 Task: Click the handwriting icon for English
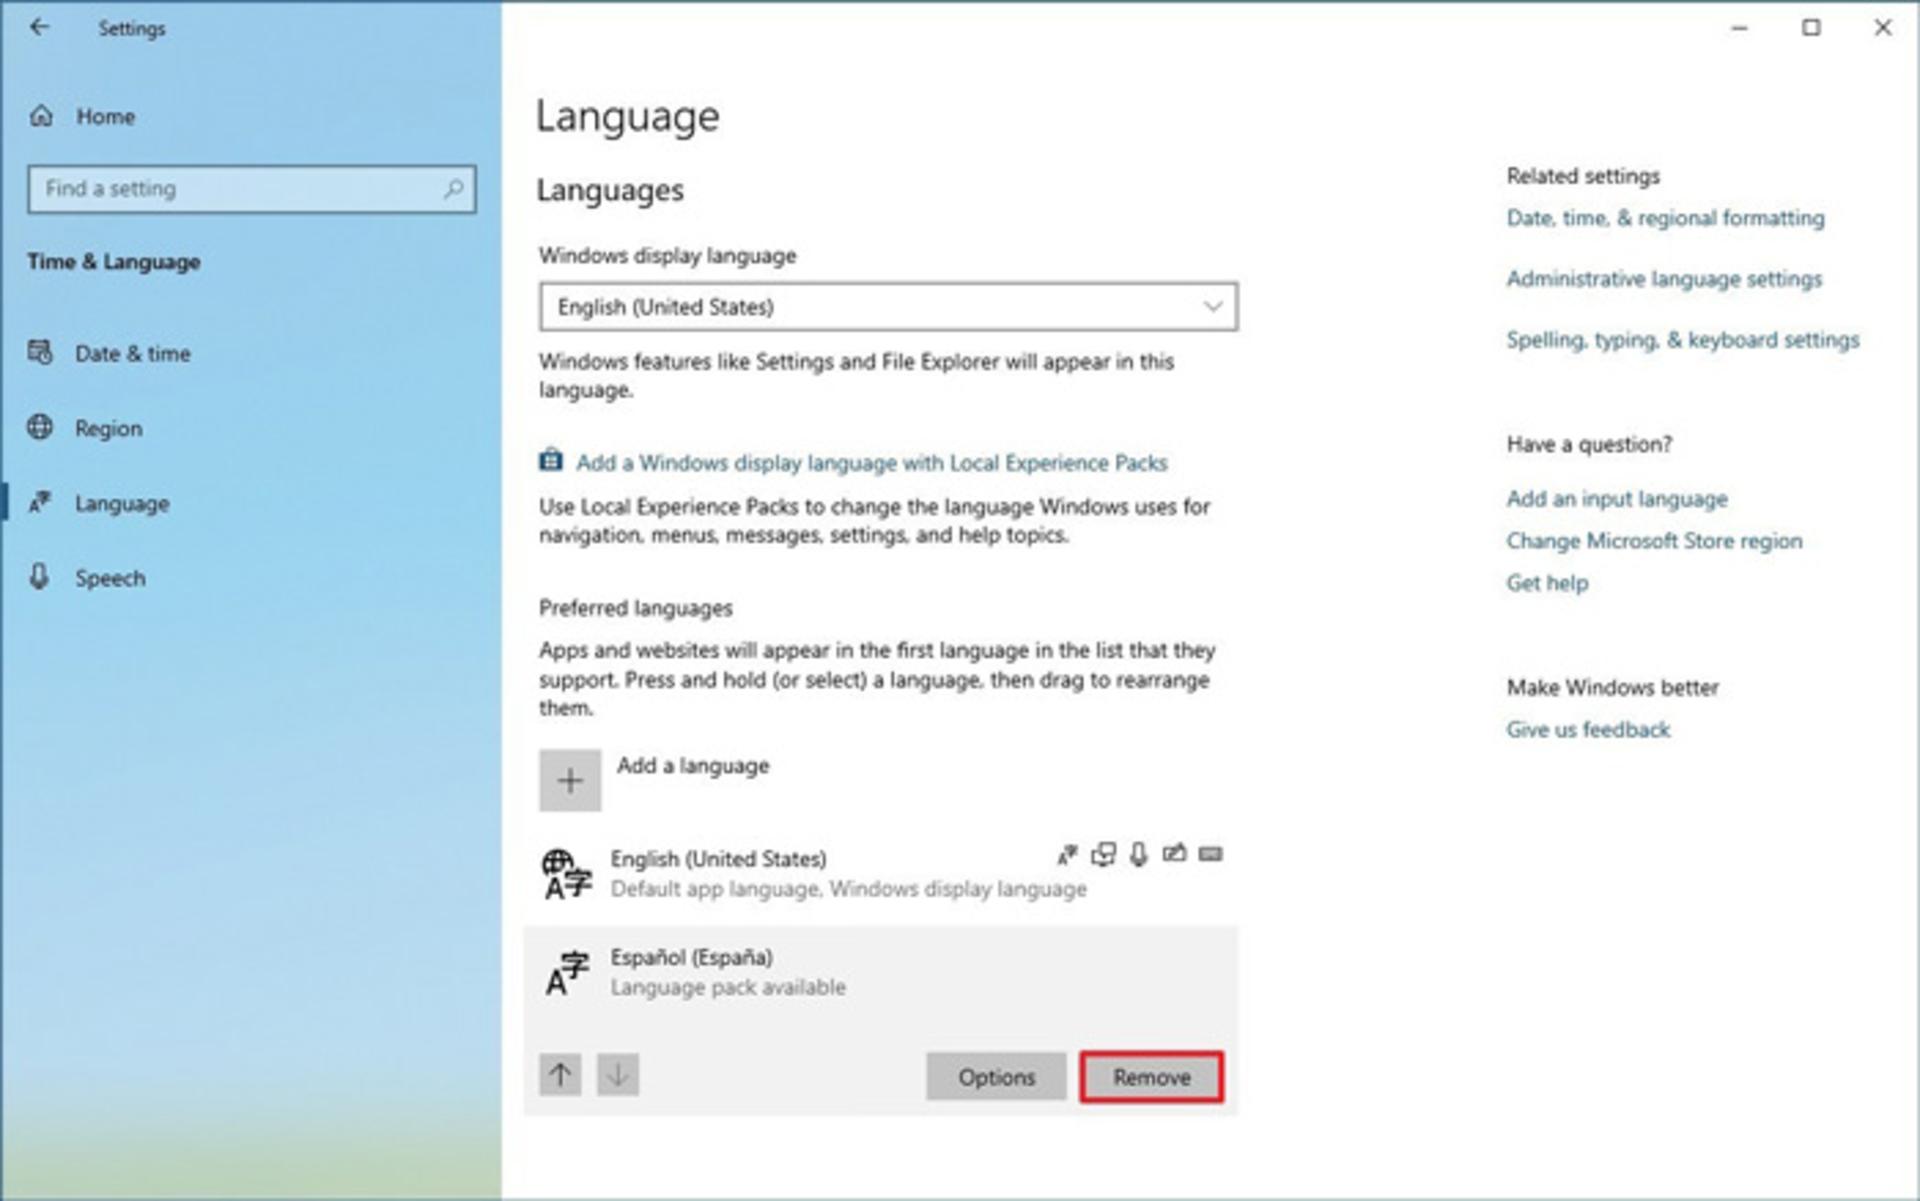[x=1174, y=854]
